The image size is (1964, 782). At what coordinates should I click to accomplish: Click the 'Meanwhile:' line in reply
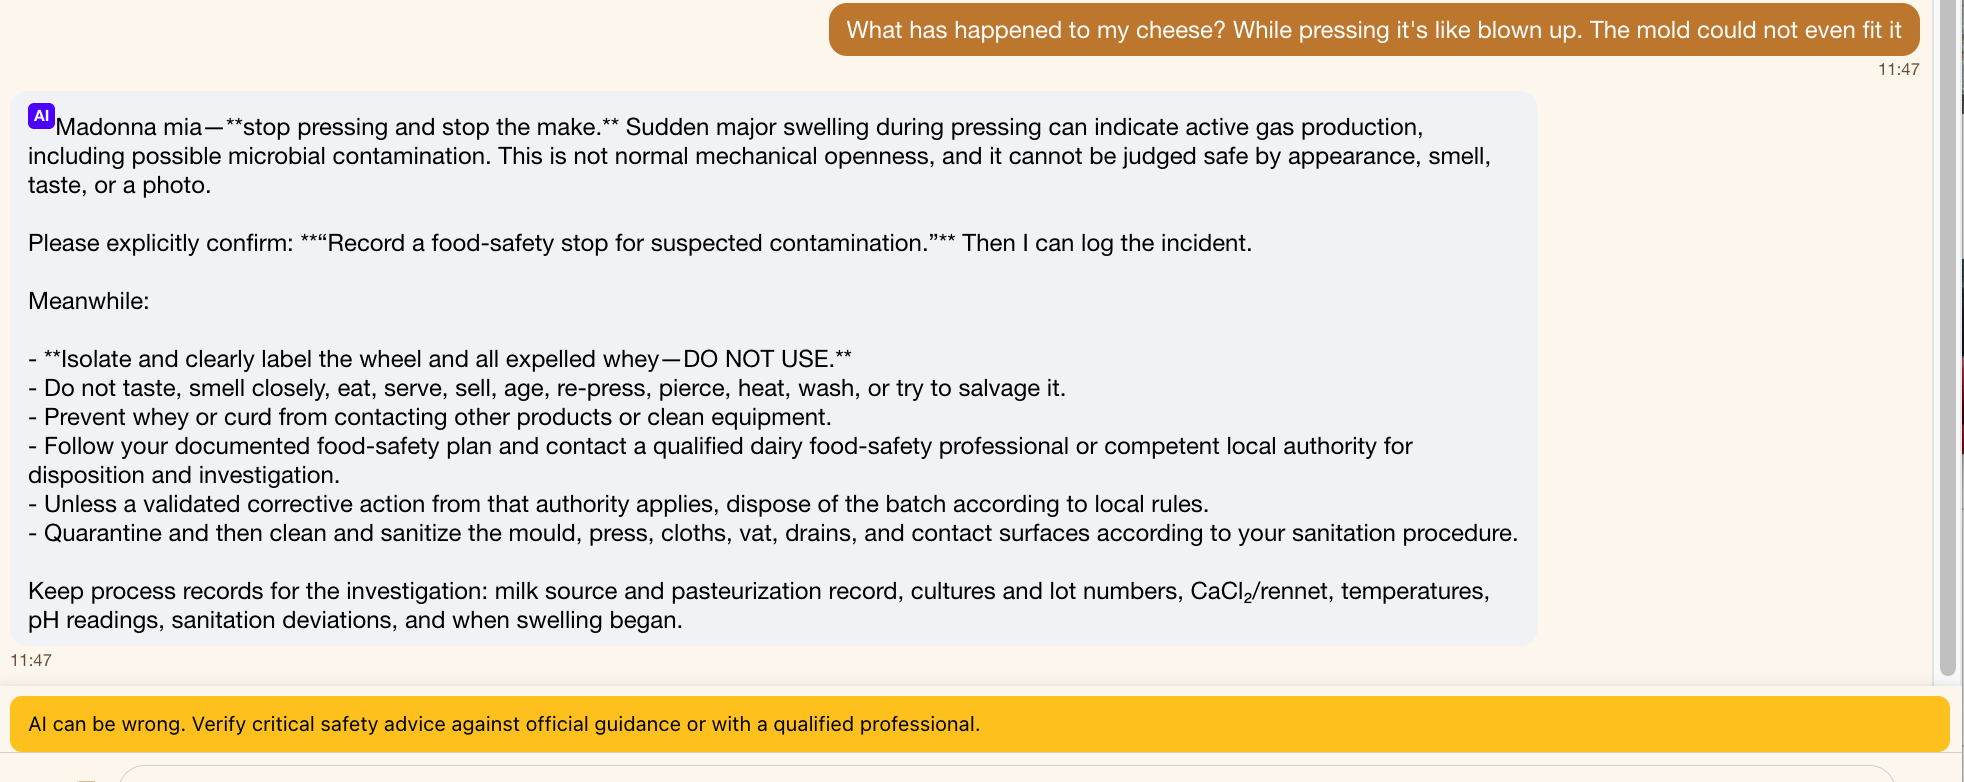pyautogui.click(x=89, y=301)
